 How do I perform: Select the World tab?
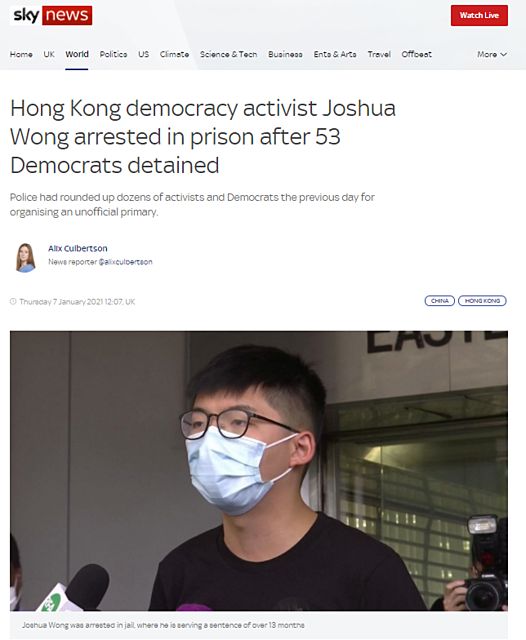[x=77, y=54]
